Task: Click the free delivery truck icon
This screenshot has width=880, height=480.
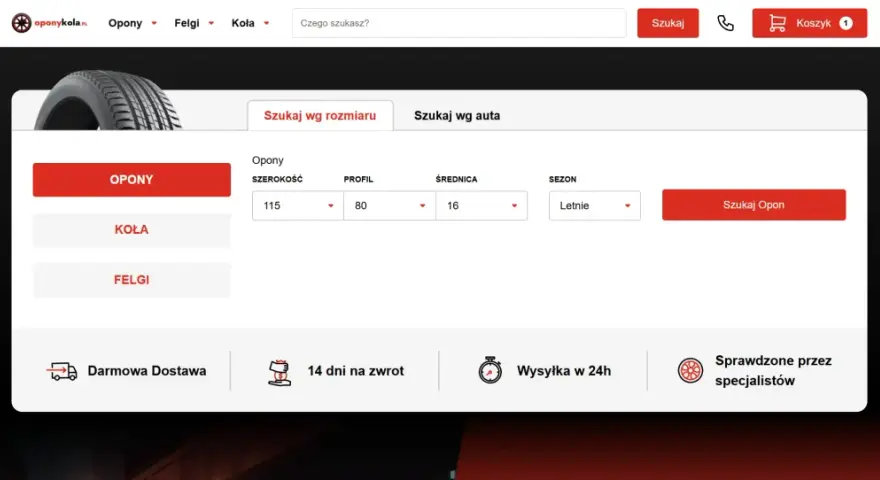Action: [x=62, y=371]
